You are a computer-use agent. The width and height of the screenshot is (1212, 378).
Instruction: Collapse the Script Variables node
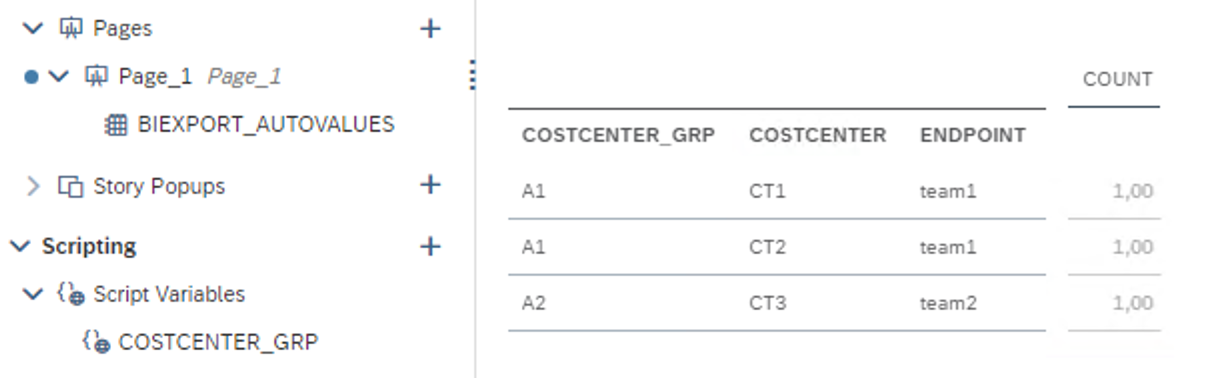(x=33, y=294)
